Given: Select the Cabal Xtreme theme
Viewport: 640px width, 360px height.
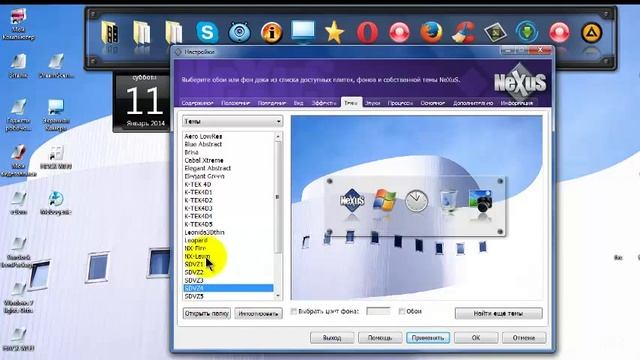Looking at the screenshot, I should pyautogui.click(x=204, y=160).
